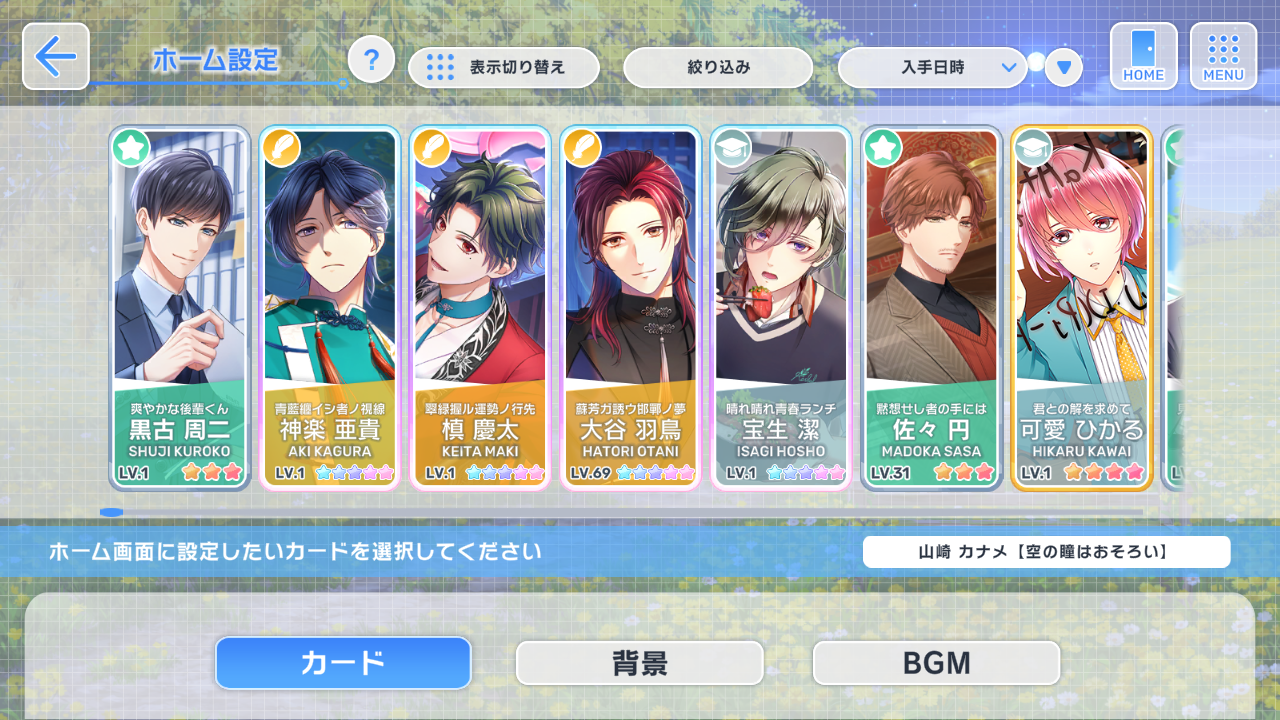
Task: Switch to the 背景 tab
Action: [x=640, y=663]
